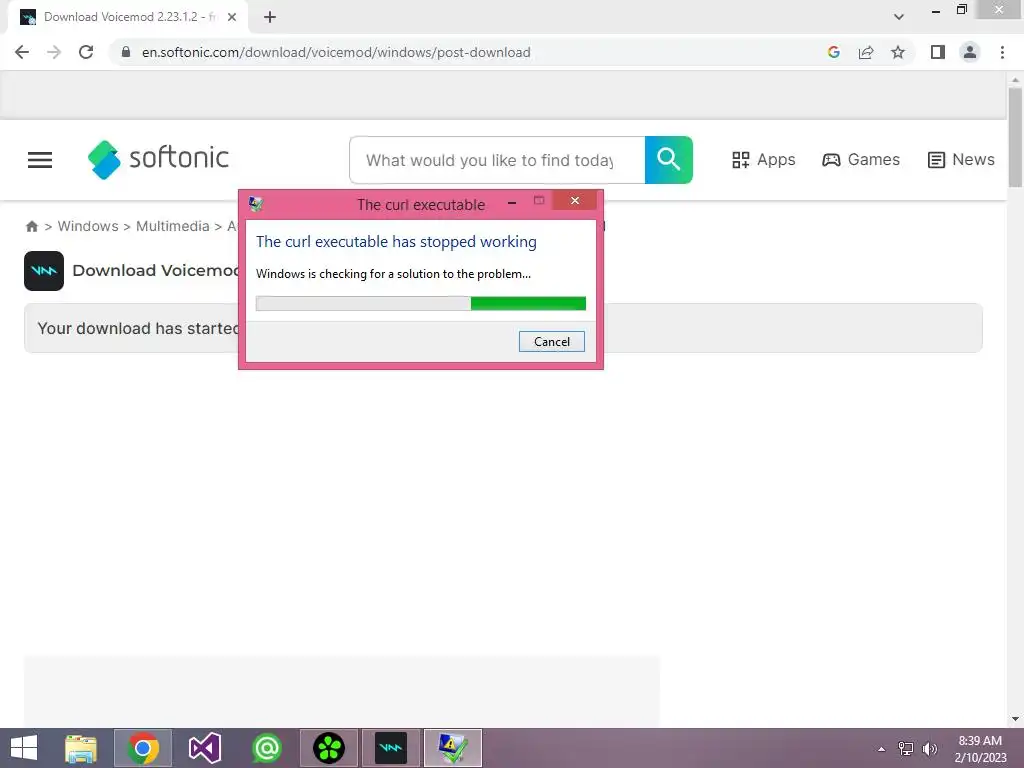Switch to the Download Voicemod tab
Viewport: 1024px width, 768px height.
[x=127, y=17]
